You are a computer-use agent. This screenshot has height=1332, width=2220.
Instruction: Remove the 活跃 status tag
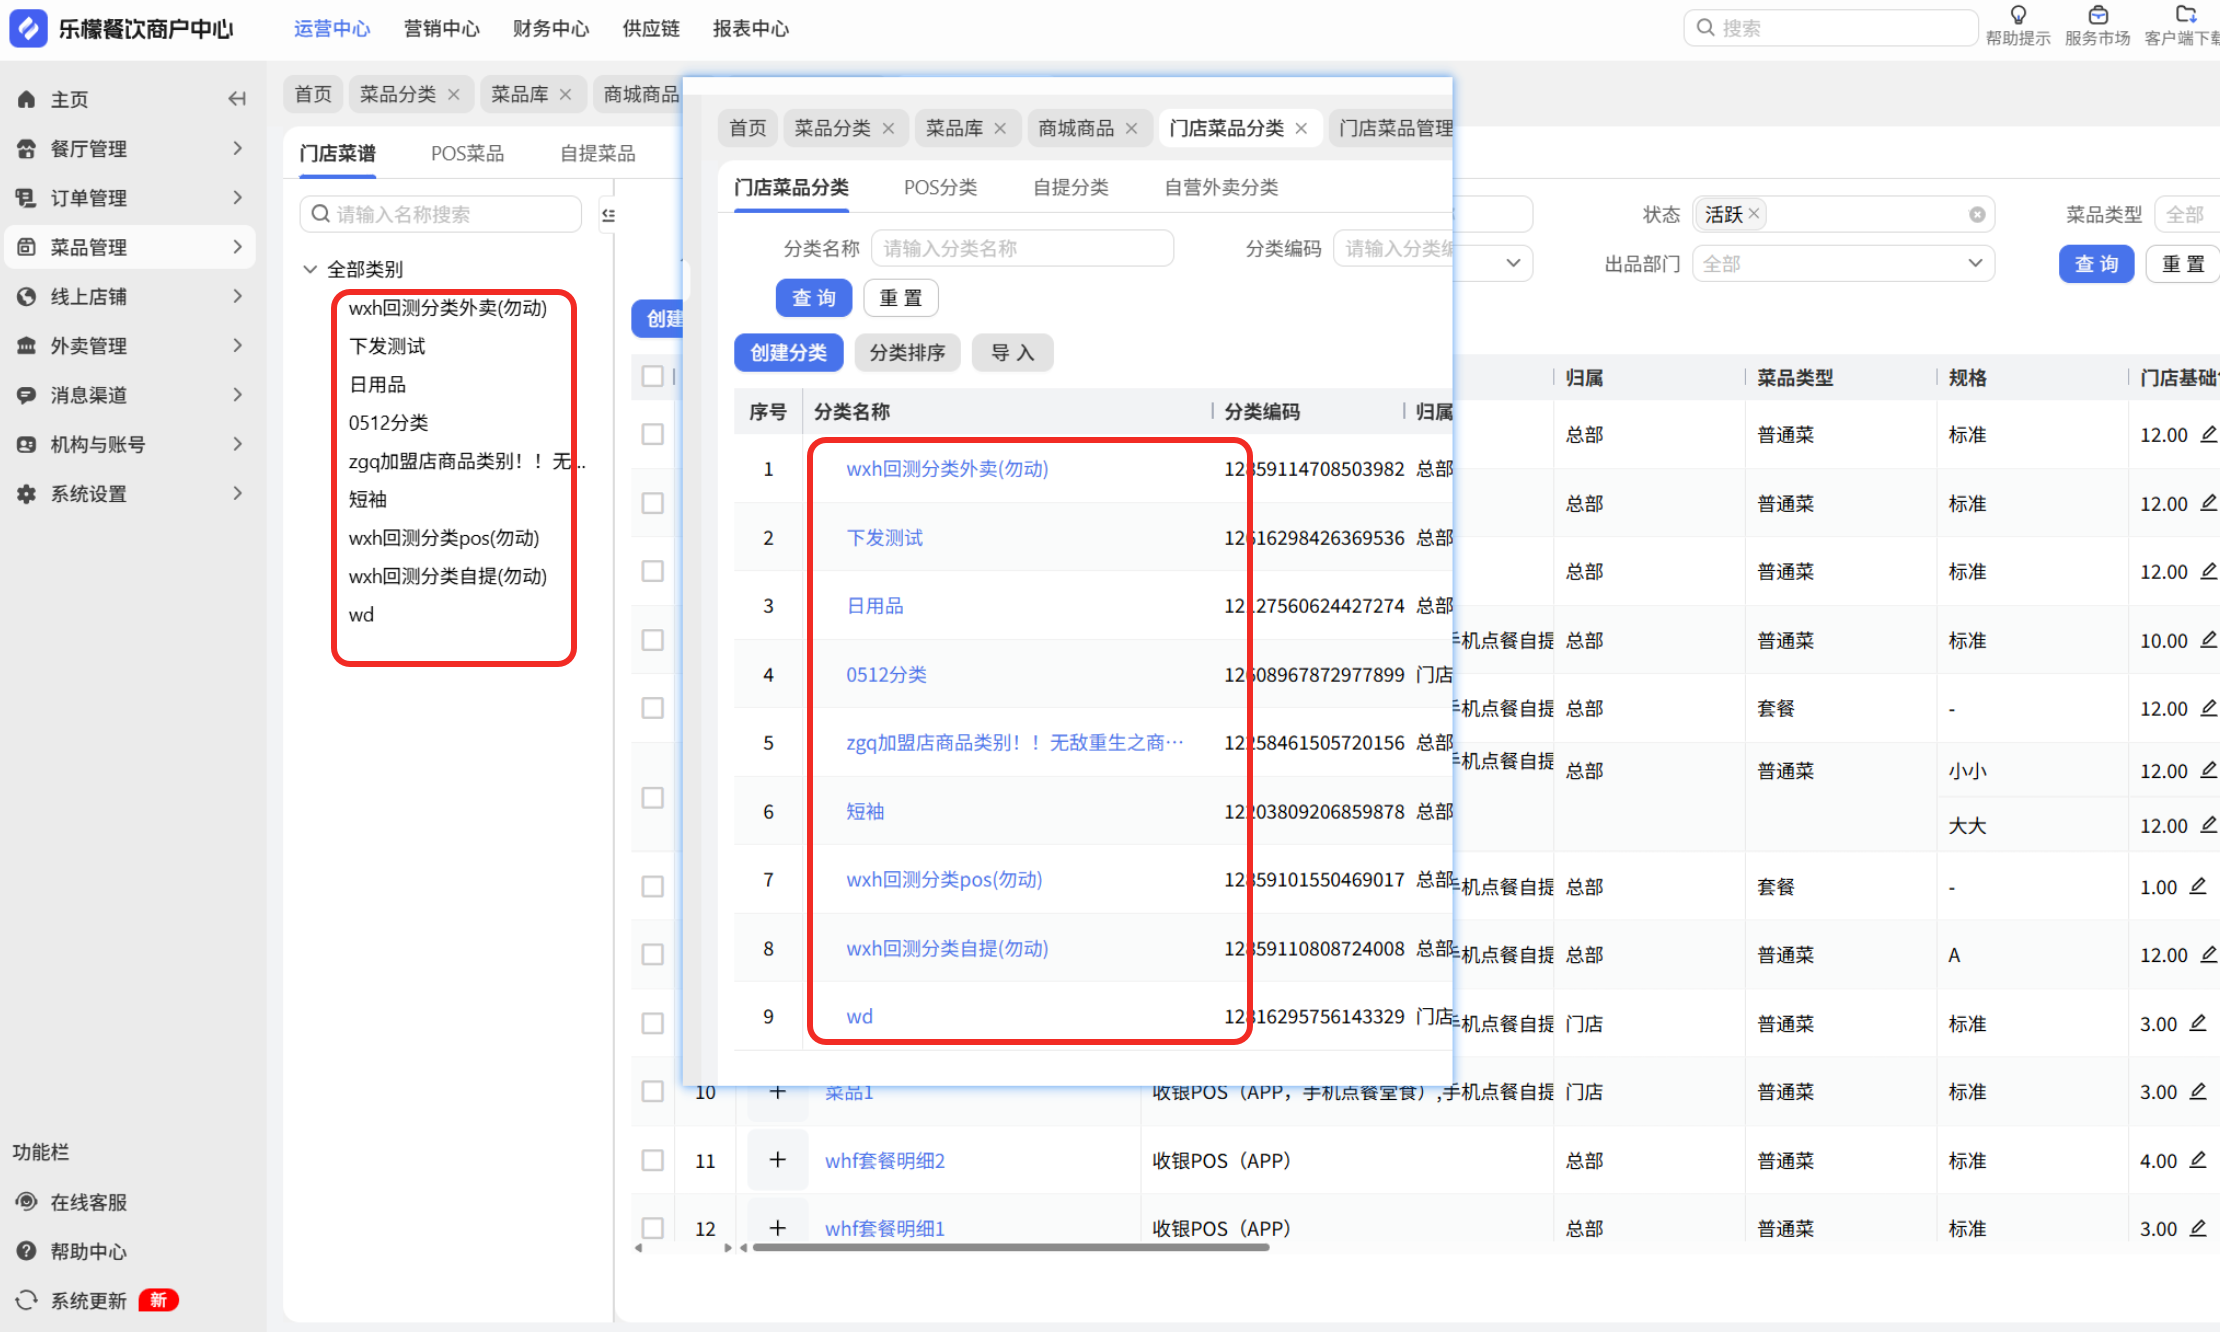[x=1753, y=214]
